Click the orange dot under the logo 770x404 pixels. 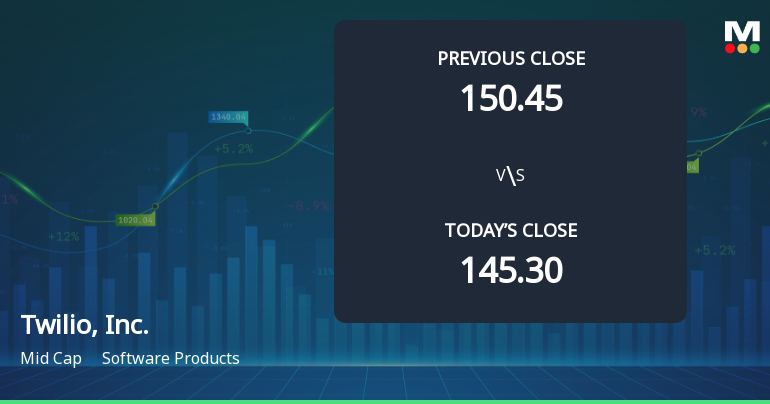pyautogui.click(x=741, y=47)
